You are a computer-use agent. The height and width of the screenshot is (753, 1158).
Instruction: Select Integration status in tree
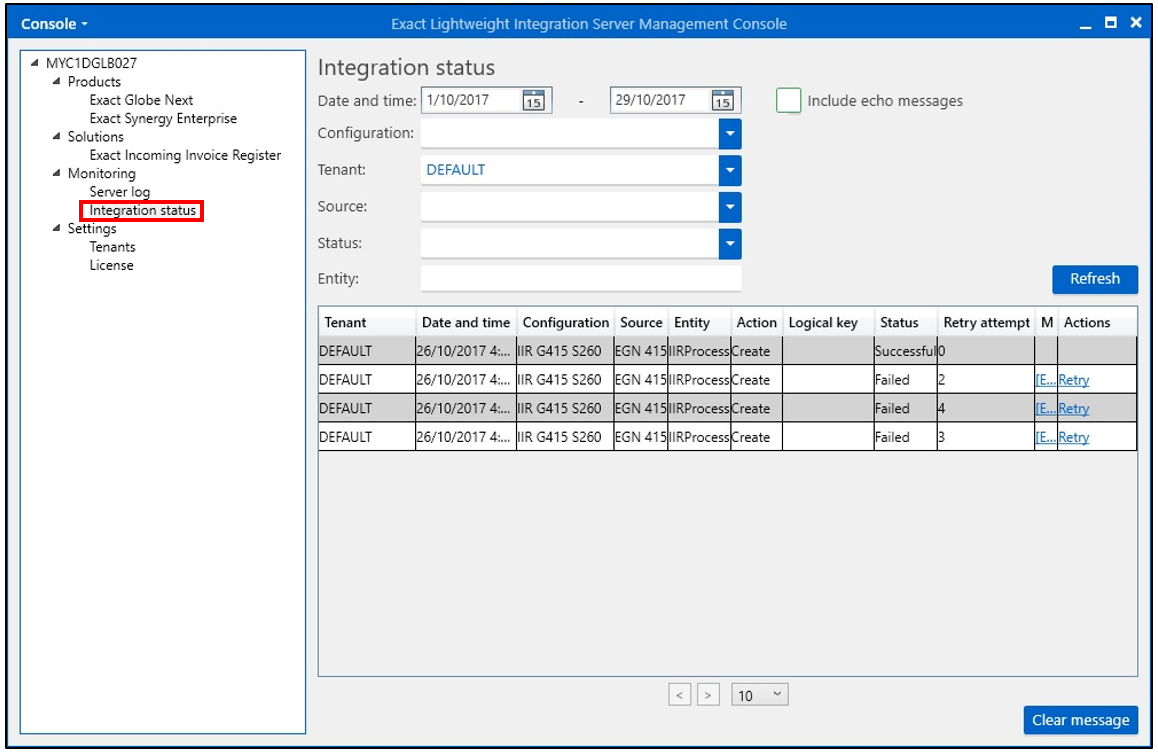coord(143,210)
